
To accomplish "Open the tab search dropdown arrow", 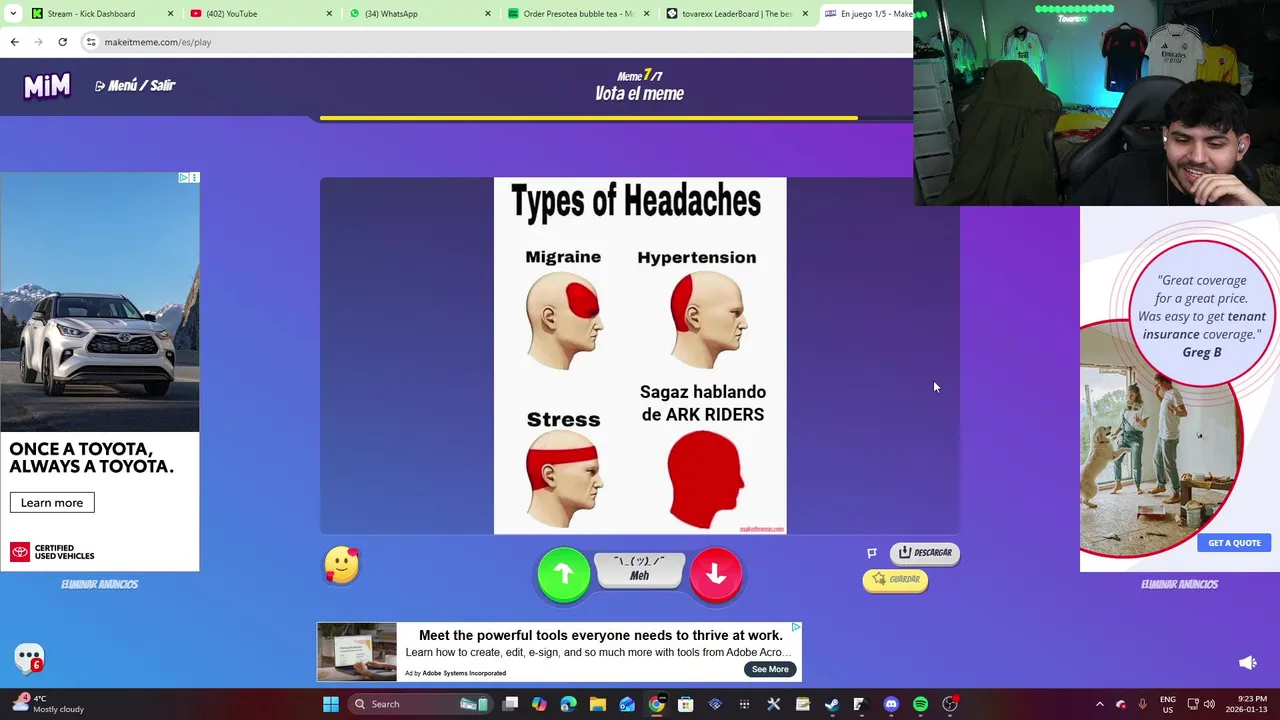I will pos(13,14).
